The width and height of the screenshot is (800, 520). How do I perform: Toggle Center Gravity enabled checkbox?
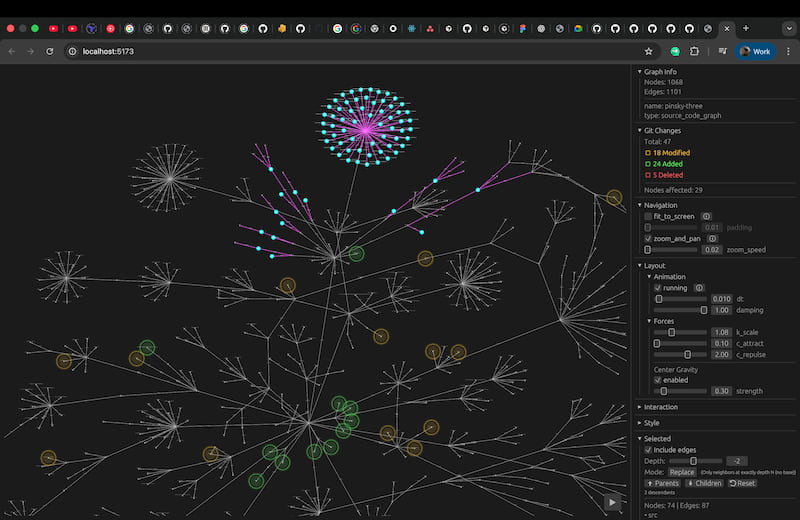click(x=657, y=380)
